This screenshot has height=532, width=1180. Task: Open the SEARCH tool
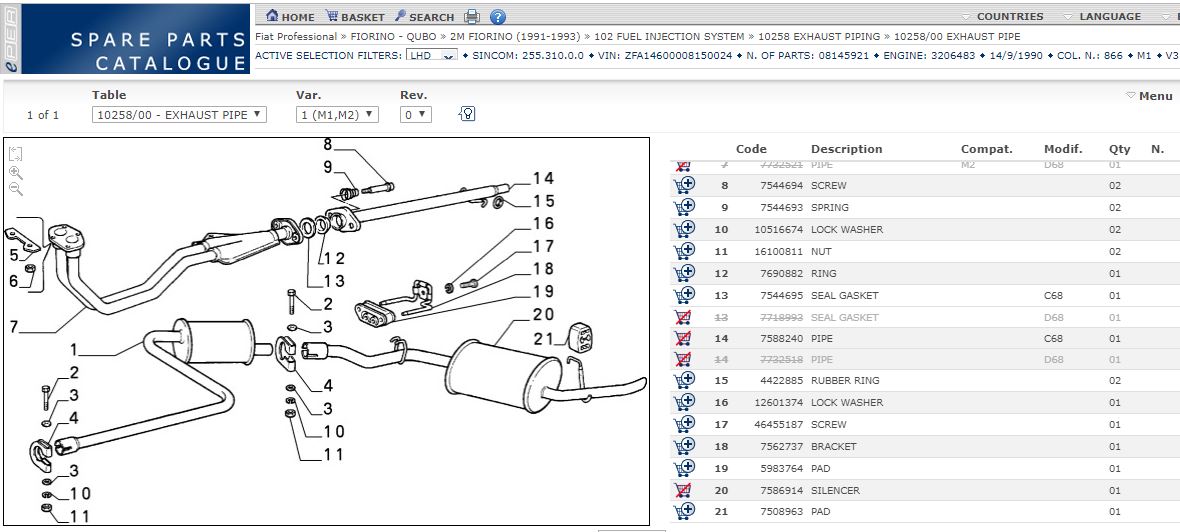click(x=424, y=17)
